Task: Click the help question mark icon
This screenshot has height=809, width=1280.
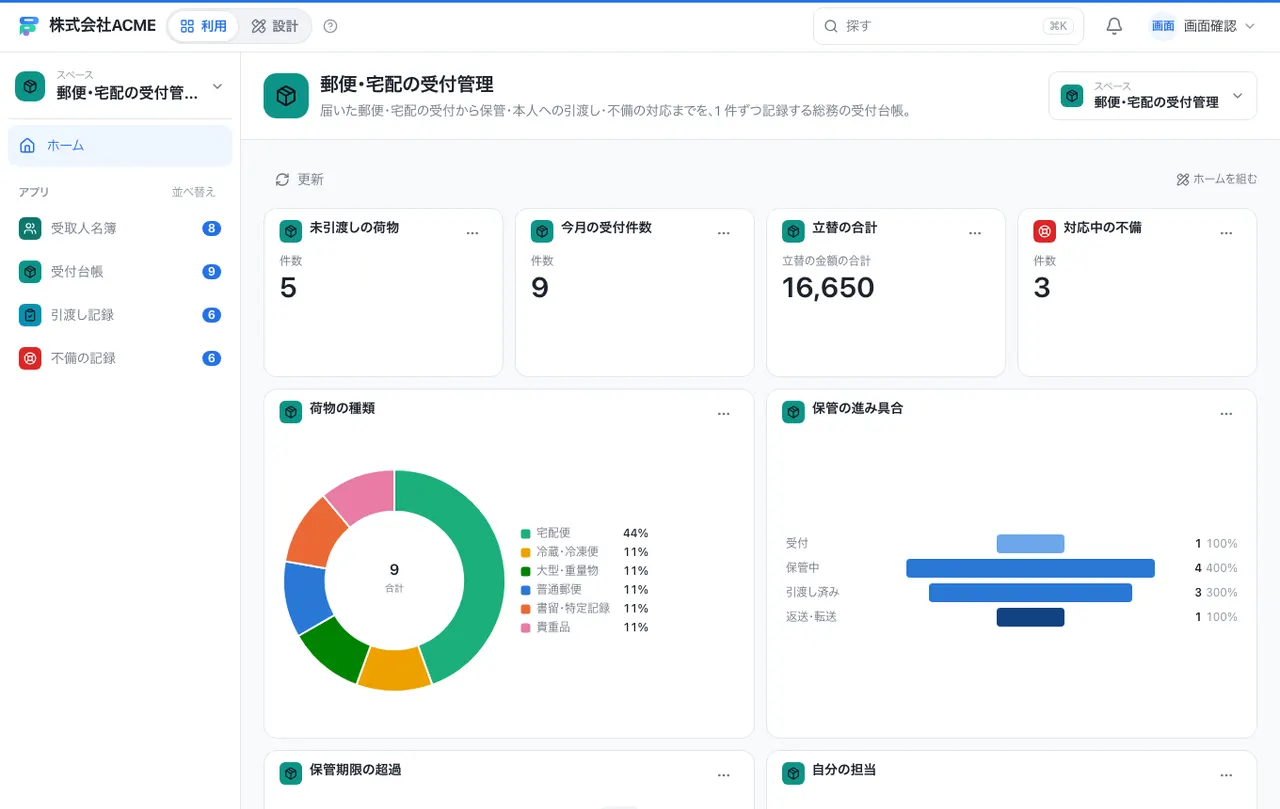Action: (331, 26)
